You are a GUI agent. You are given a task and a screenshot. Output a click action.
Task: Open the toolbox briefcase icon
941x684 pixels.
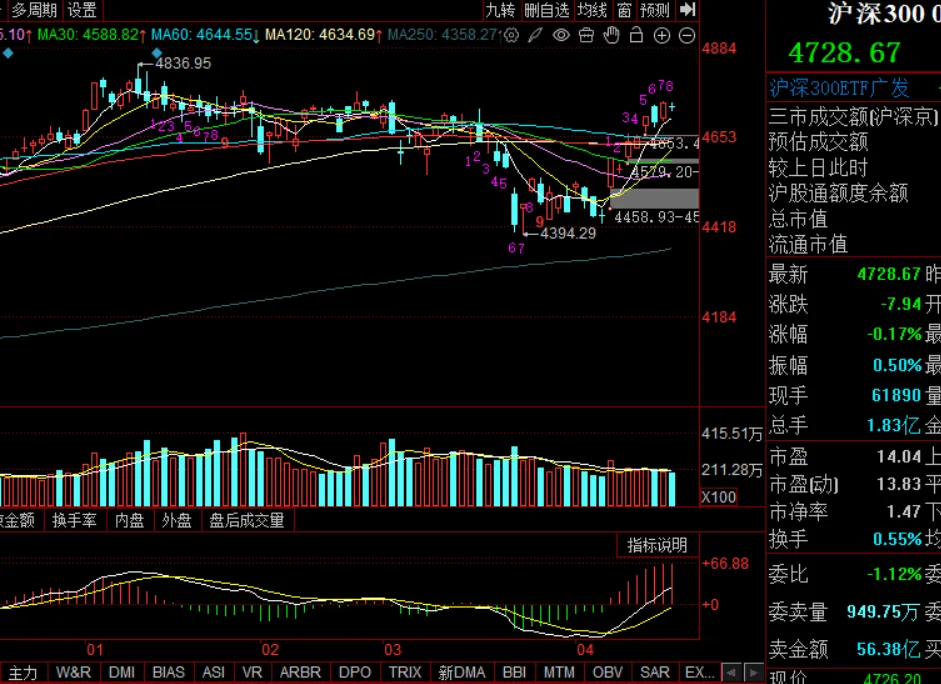[x=586, y=35]
